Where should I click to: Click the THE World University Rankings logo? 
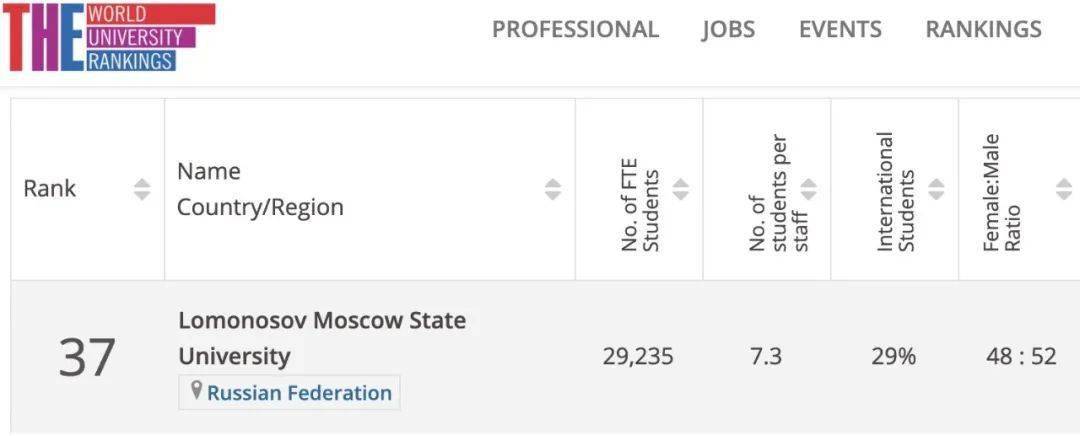coord(109,37)
